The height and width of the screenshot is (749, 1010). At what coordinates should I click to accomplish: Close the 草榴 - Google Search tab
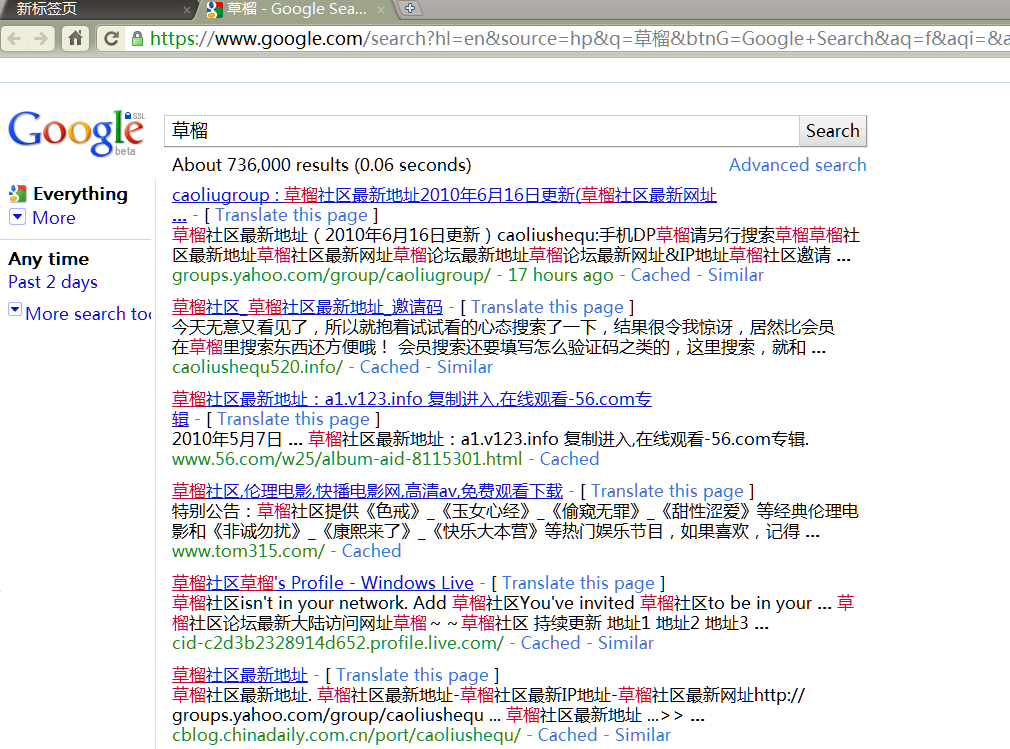point(381,10)
